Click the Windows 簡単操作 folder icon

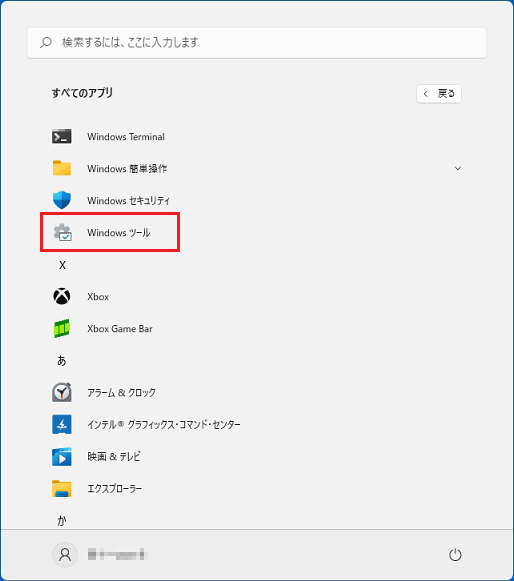[x=62, y=168]
